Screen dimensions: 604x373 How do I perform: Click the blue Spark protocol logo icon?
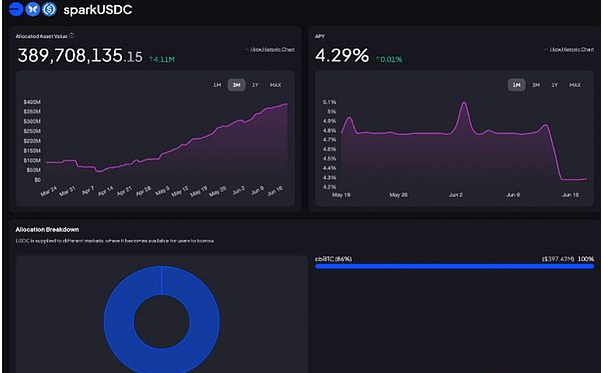[x=16, y=9]
